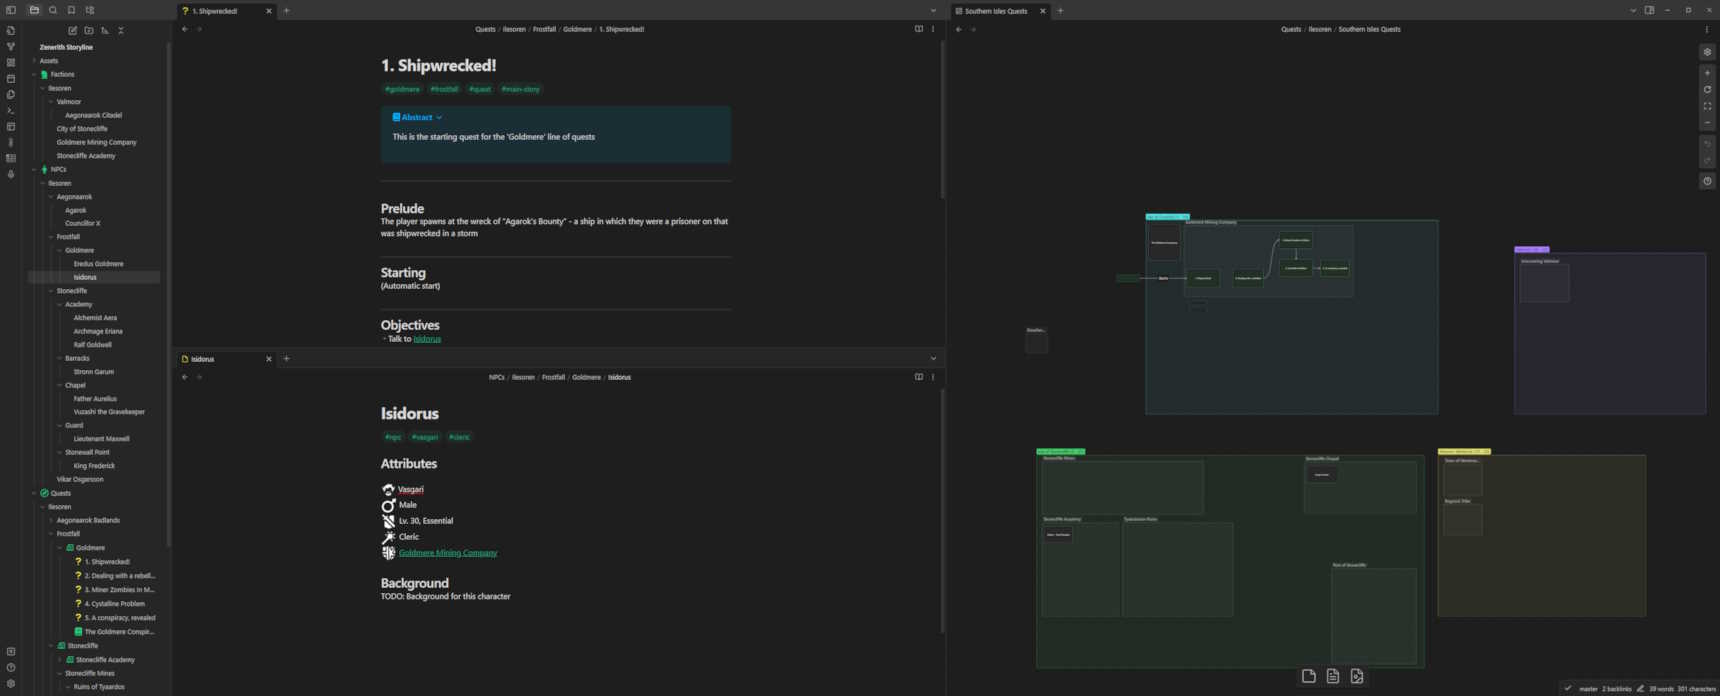Create new note in file explorer
Screen dimensions: 1720x696
coord(72,31)
